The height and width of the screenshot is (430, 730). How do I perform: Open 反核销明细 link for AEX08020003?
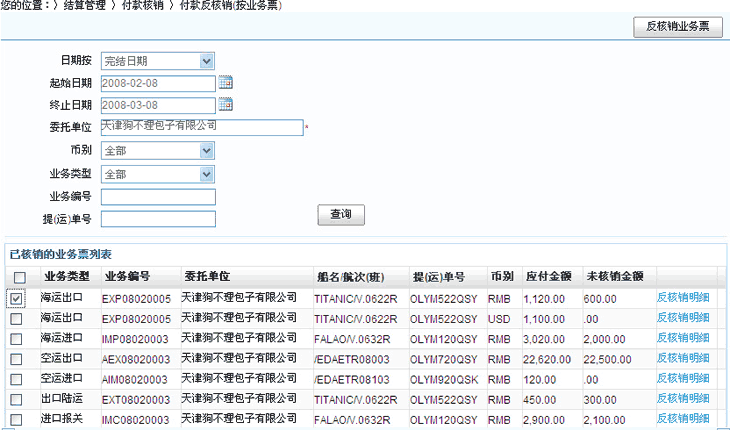tap(683, 358)
